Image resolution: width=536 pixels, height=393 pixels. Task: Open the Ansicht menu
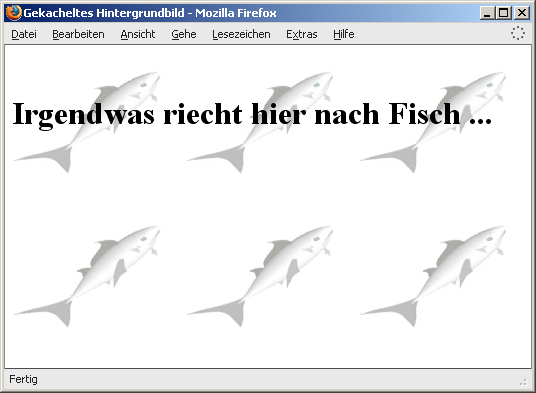(x=138, y=34)
